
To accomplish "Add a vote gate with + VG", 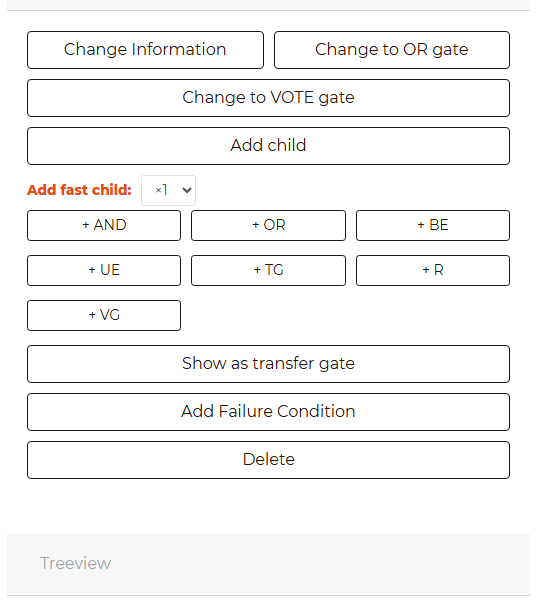I will click(104, 315).
